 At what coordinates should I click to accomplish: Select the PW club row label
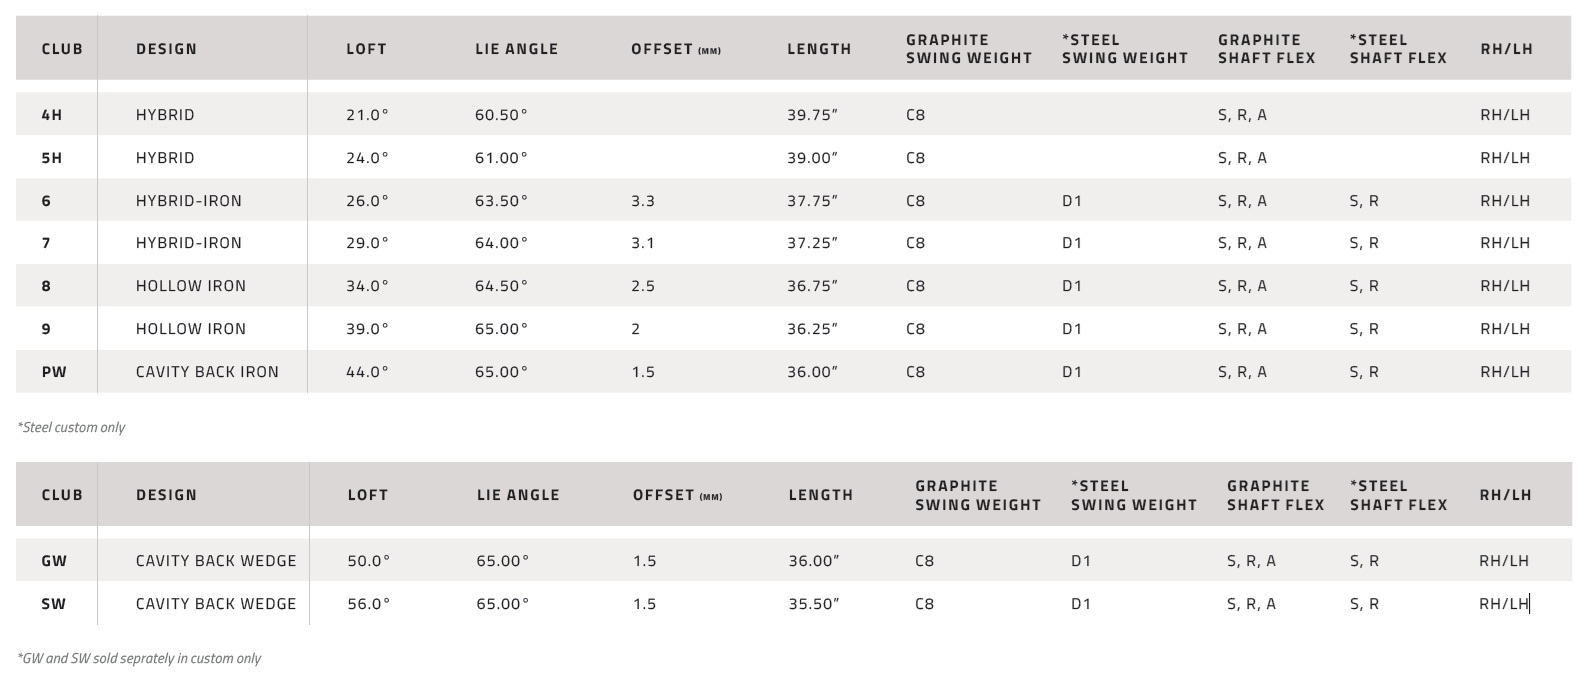54,372
